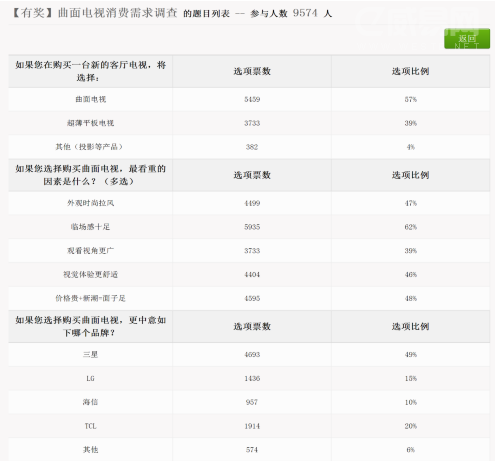Image resolution: width=495 pixels, height=461 pixels.
Task: Click the LG brand label
Action: coord(90,378)
